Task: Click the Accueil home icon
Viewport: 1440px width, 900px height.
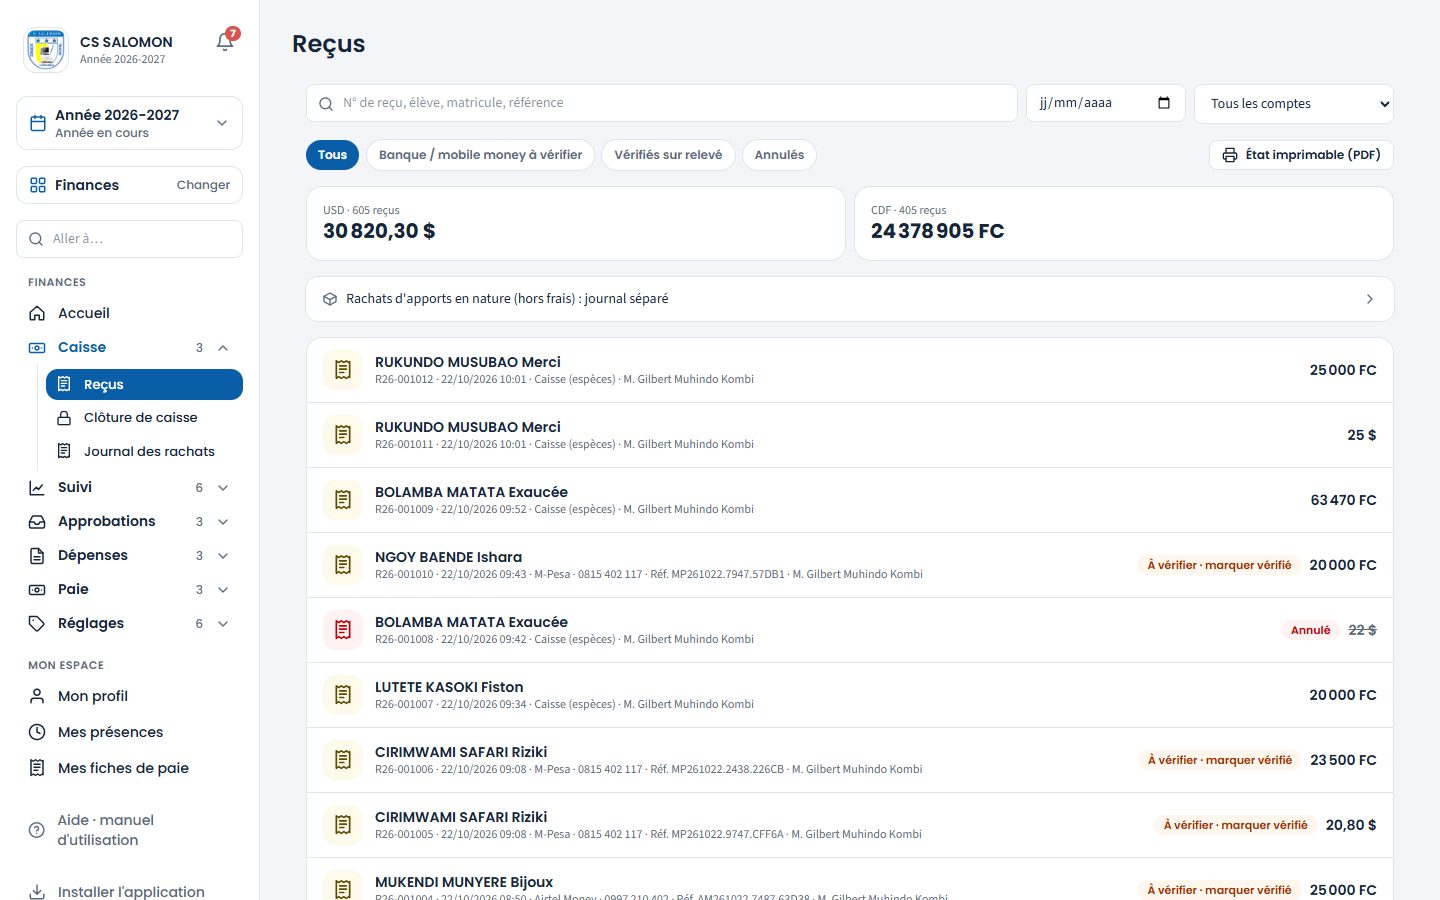Action: pyautogui.click(x=37, y=313)
